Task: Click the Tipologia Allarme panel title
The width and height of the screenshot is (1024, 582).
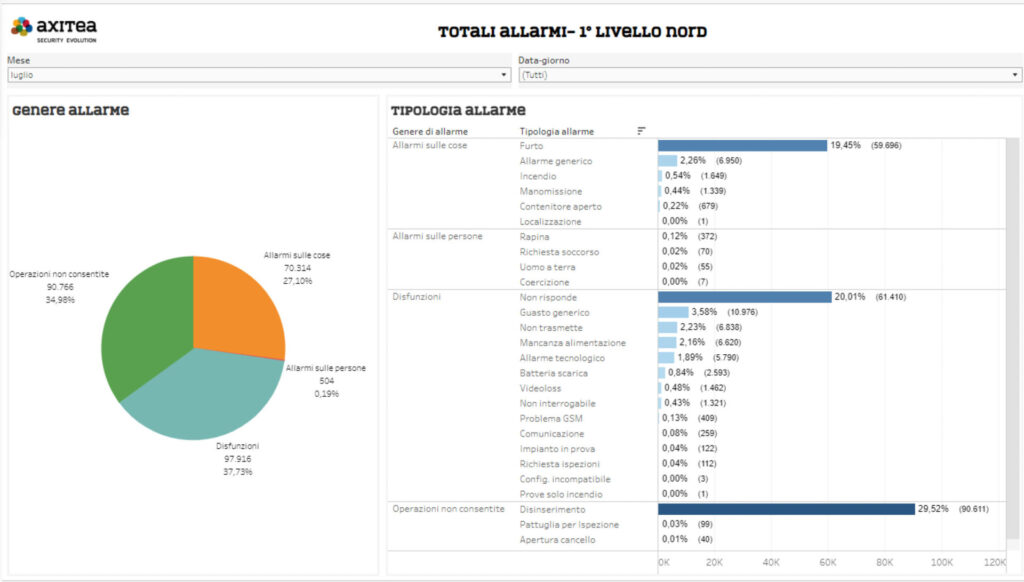Action: (458, 110)
